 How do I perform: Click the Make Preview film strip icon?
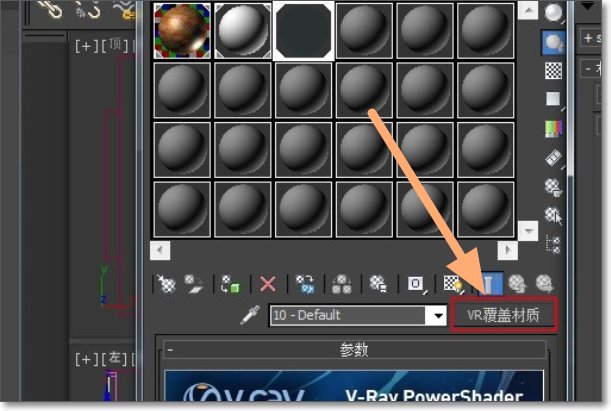pyautogui.click(x=553, y=158)
